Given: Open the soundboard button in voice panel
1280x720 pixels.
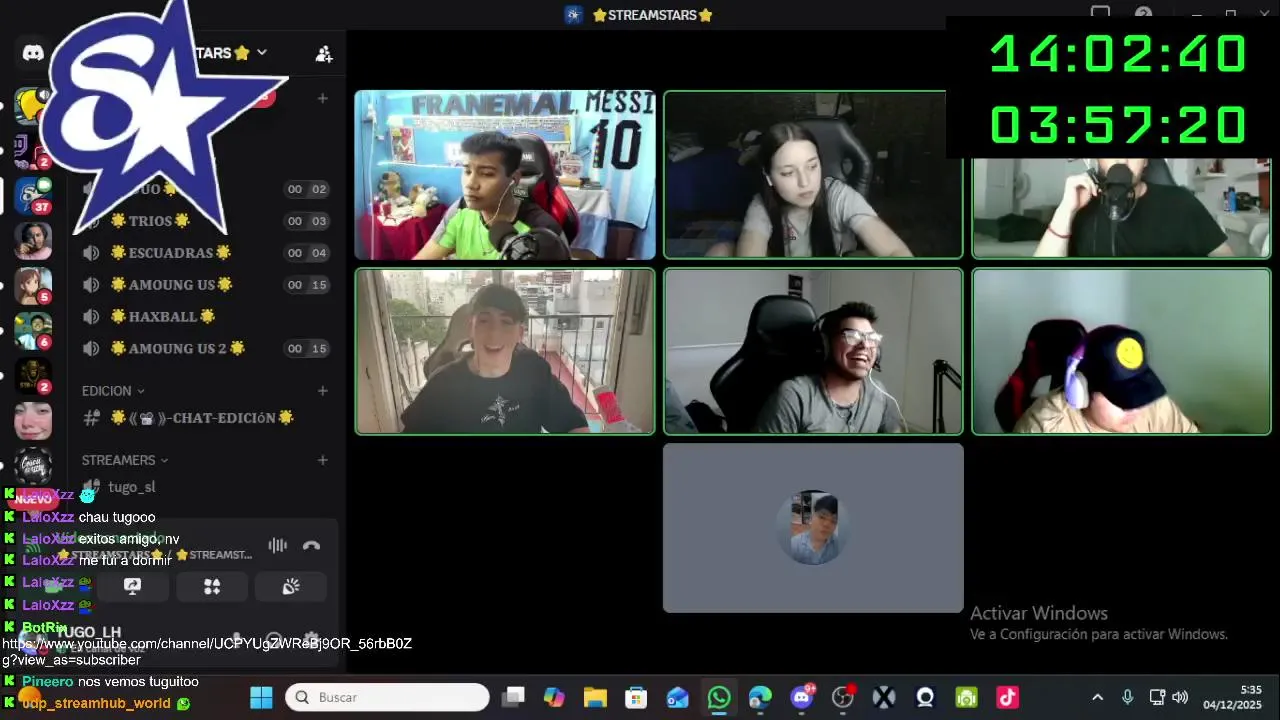Looking at the screenshot, I should (x=291, y=587).
